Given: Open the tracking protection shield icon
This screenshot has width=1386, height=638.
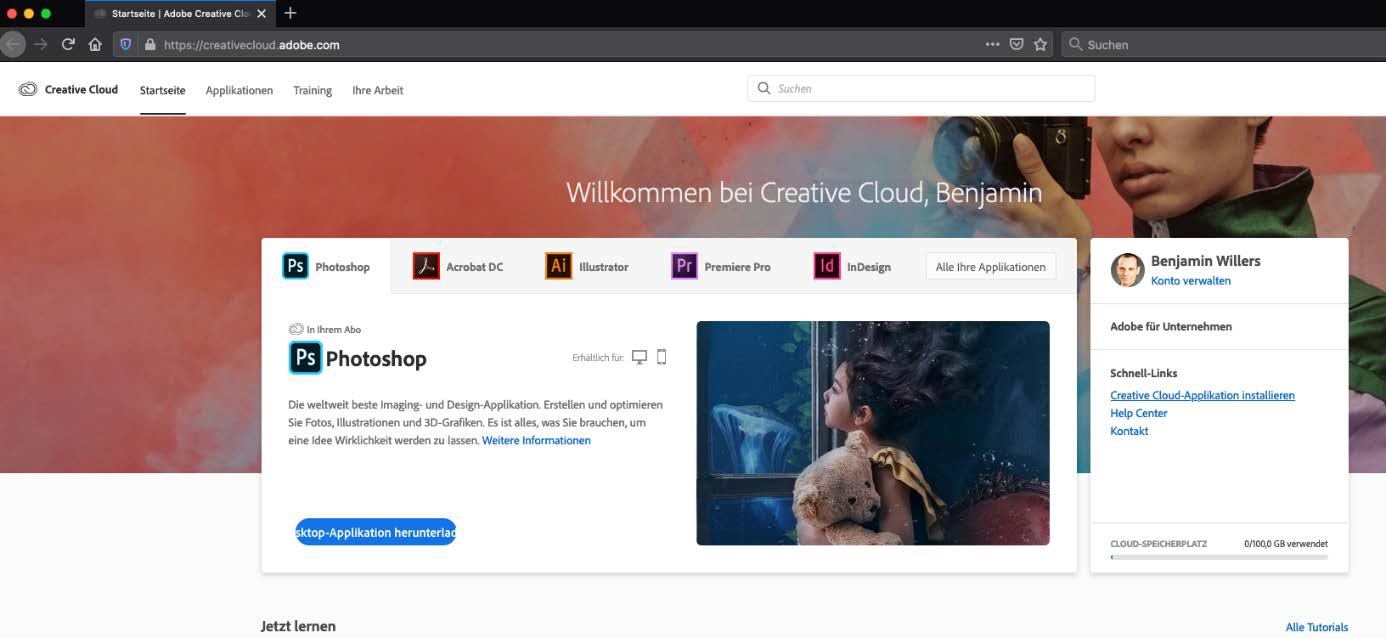Looking at the screenshot, I should (126, 44).
